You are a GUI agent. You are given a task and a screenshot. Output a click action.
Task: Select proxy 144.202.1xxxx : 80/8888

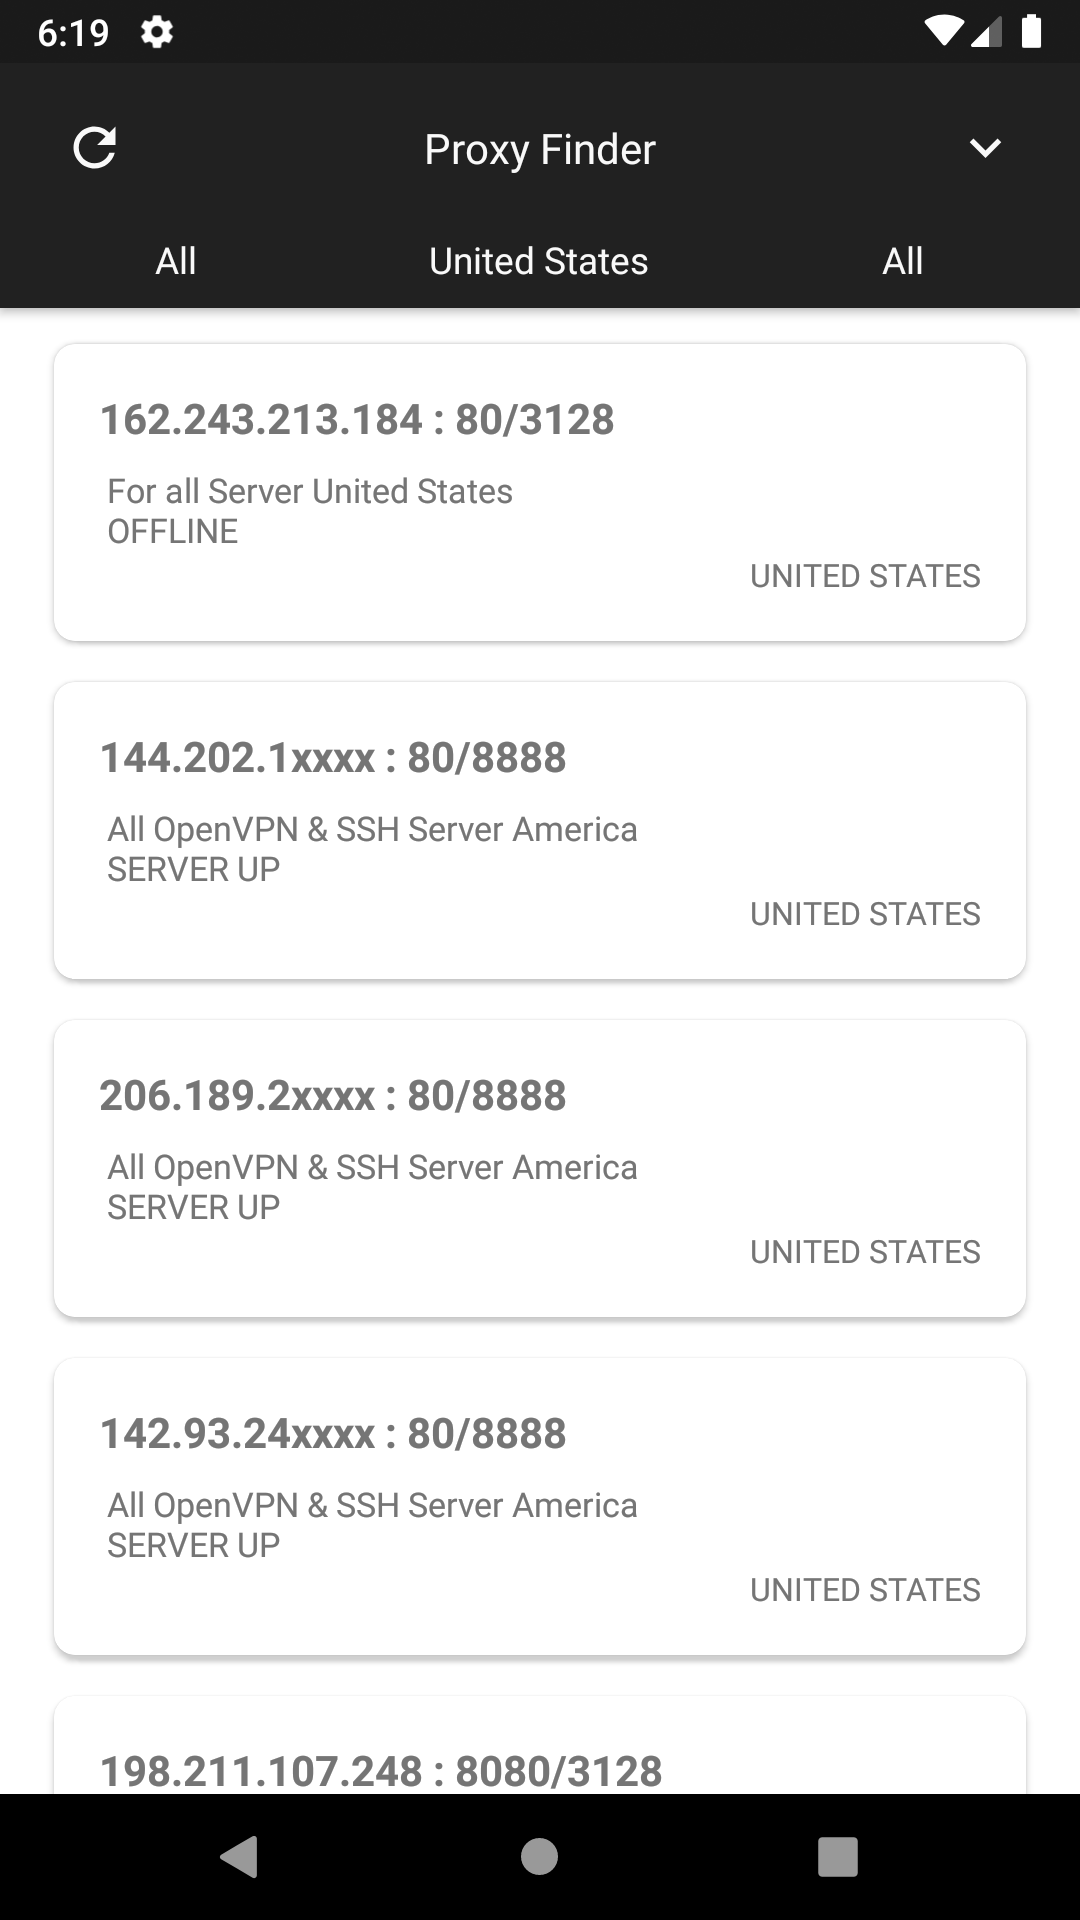click(x=540, y=830)
